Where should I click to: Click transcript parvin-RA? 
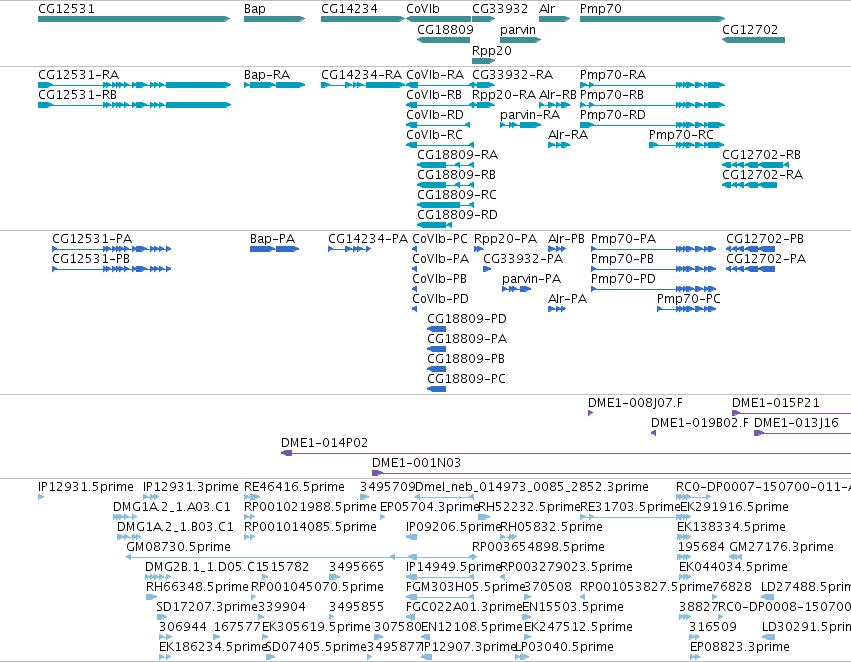(520, 125)
